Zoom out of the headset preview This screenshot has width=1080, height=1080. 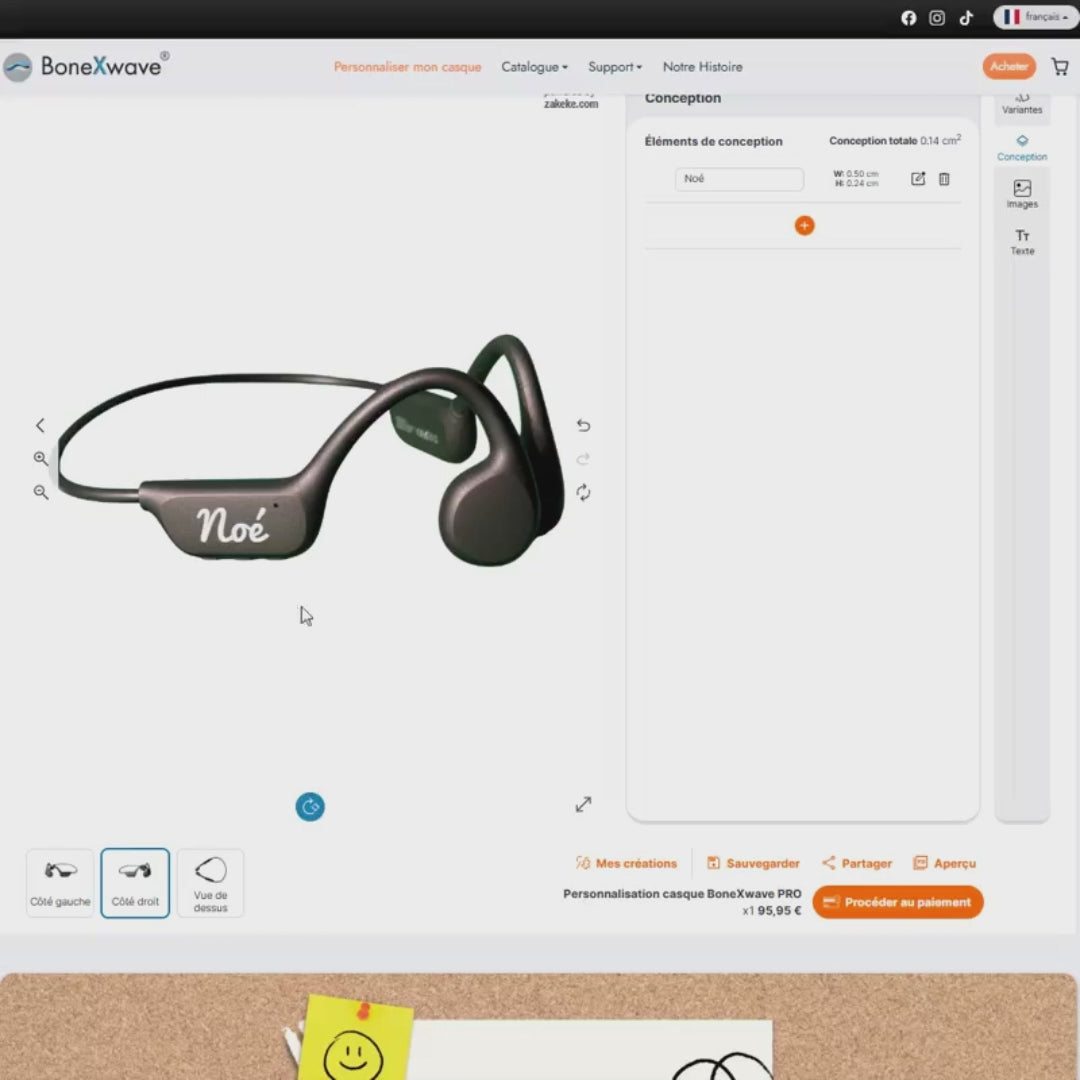click(x=41, y=492)
